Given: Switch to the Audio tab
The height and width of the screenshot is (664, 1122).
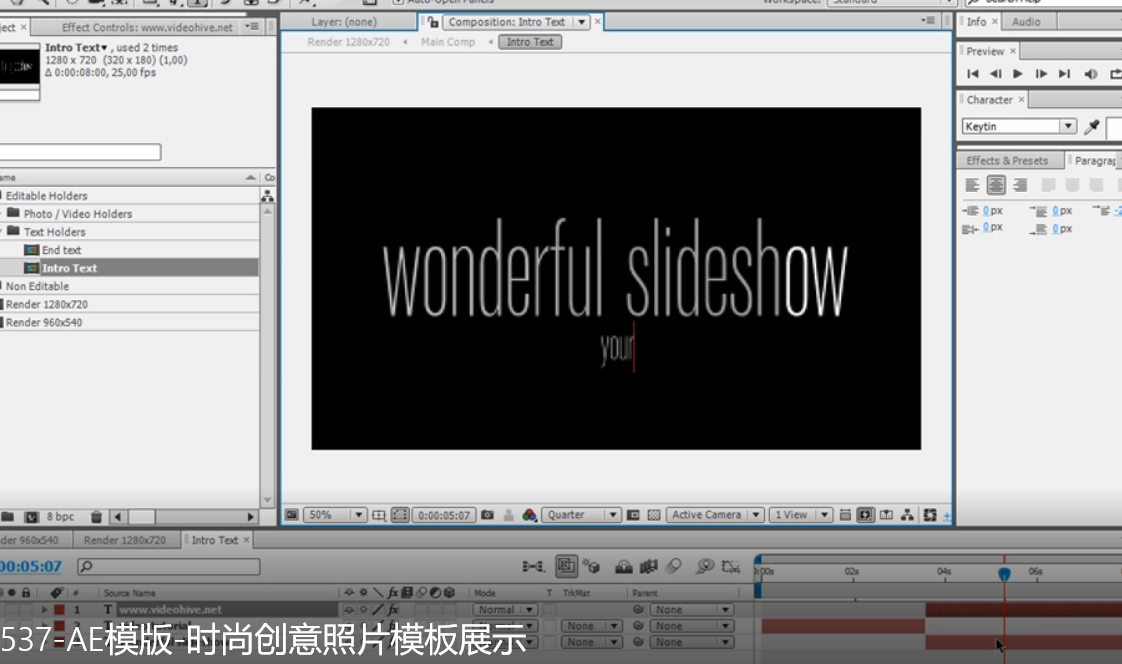Looking at the screenshot, I should 1026,22.
